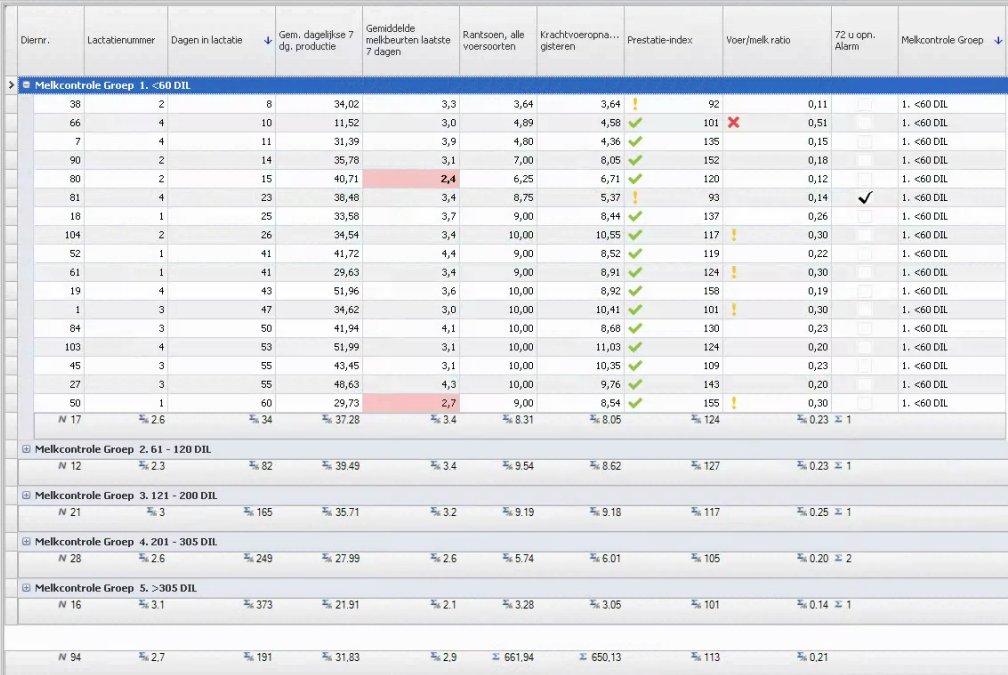Screen dimensions: 1008x675
Task: Select production value 40,71 of animal 80
Action: click(x=346, y=179)
